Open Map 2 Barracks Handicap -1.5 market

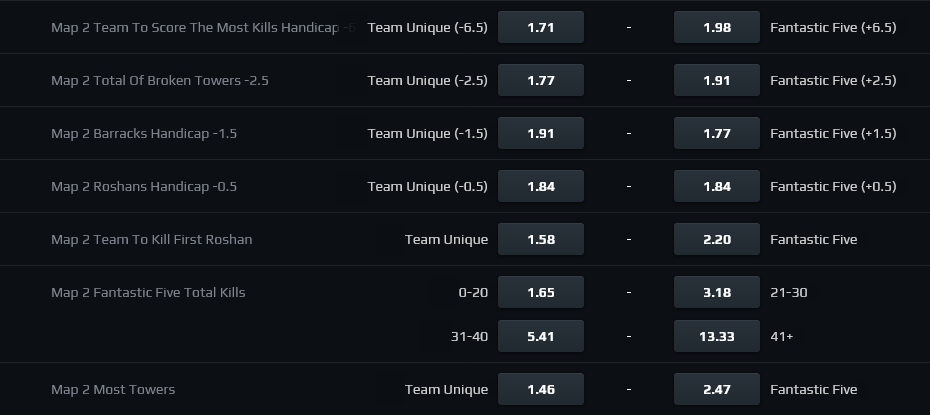pos(144,133)
